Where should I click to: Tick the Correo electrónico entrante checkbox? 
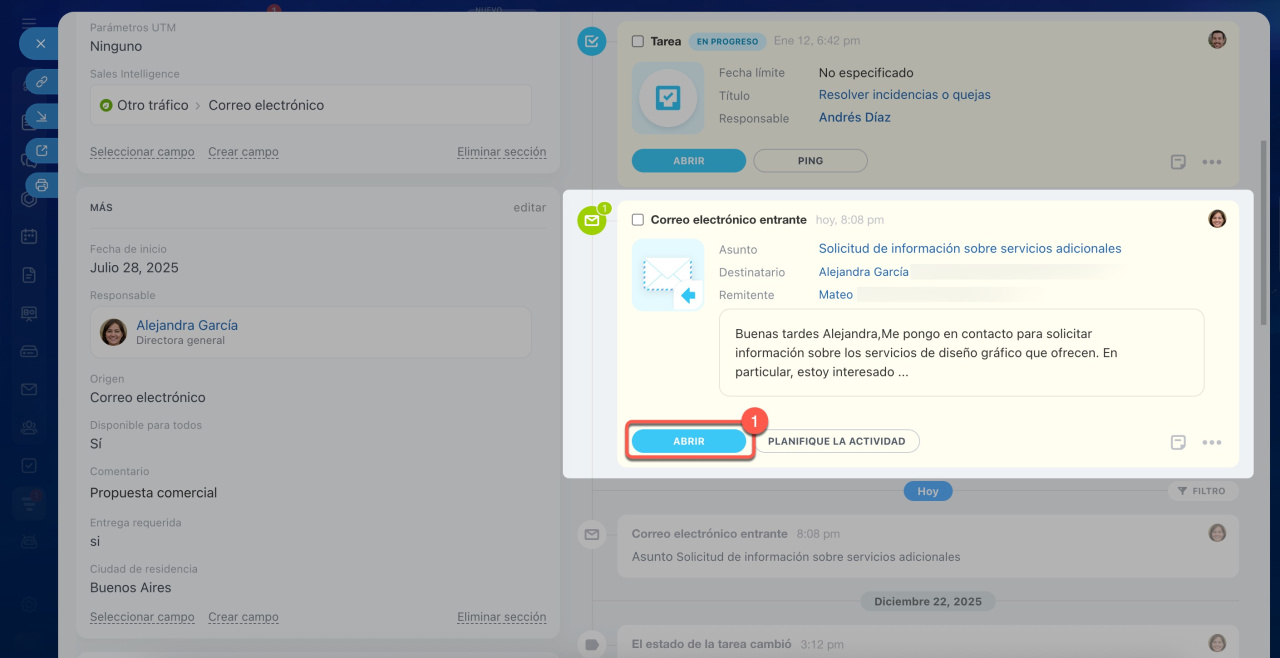click(x=638, y=220)
